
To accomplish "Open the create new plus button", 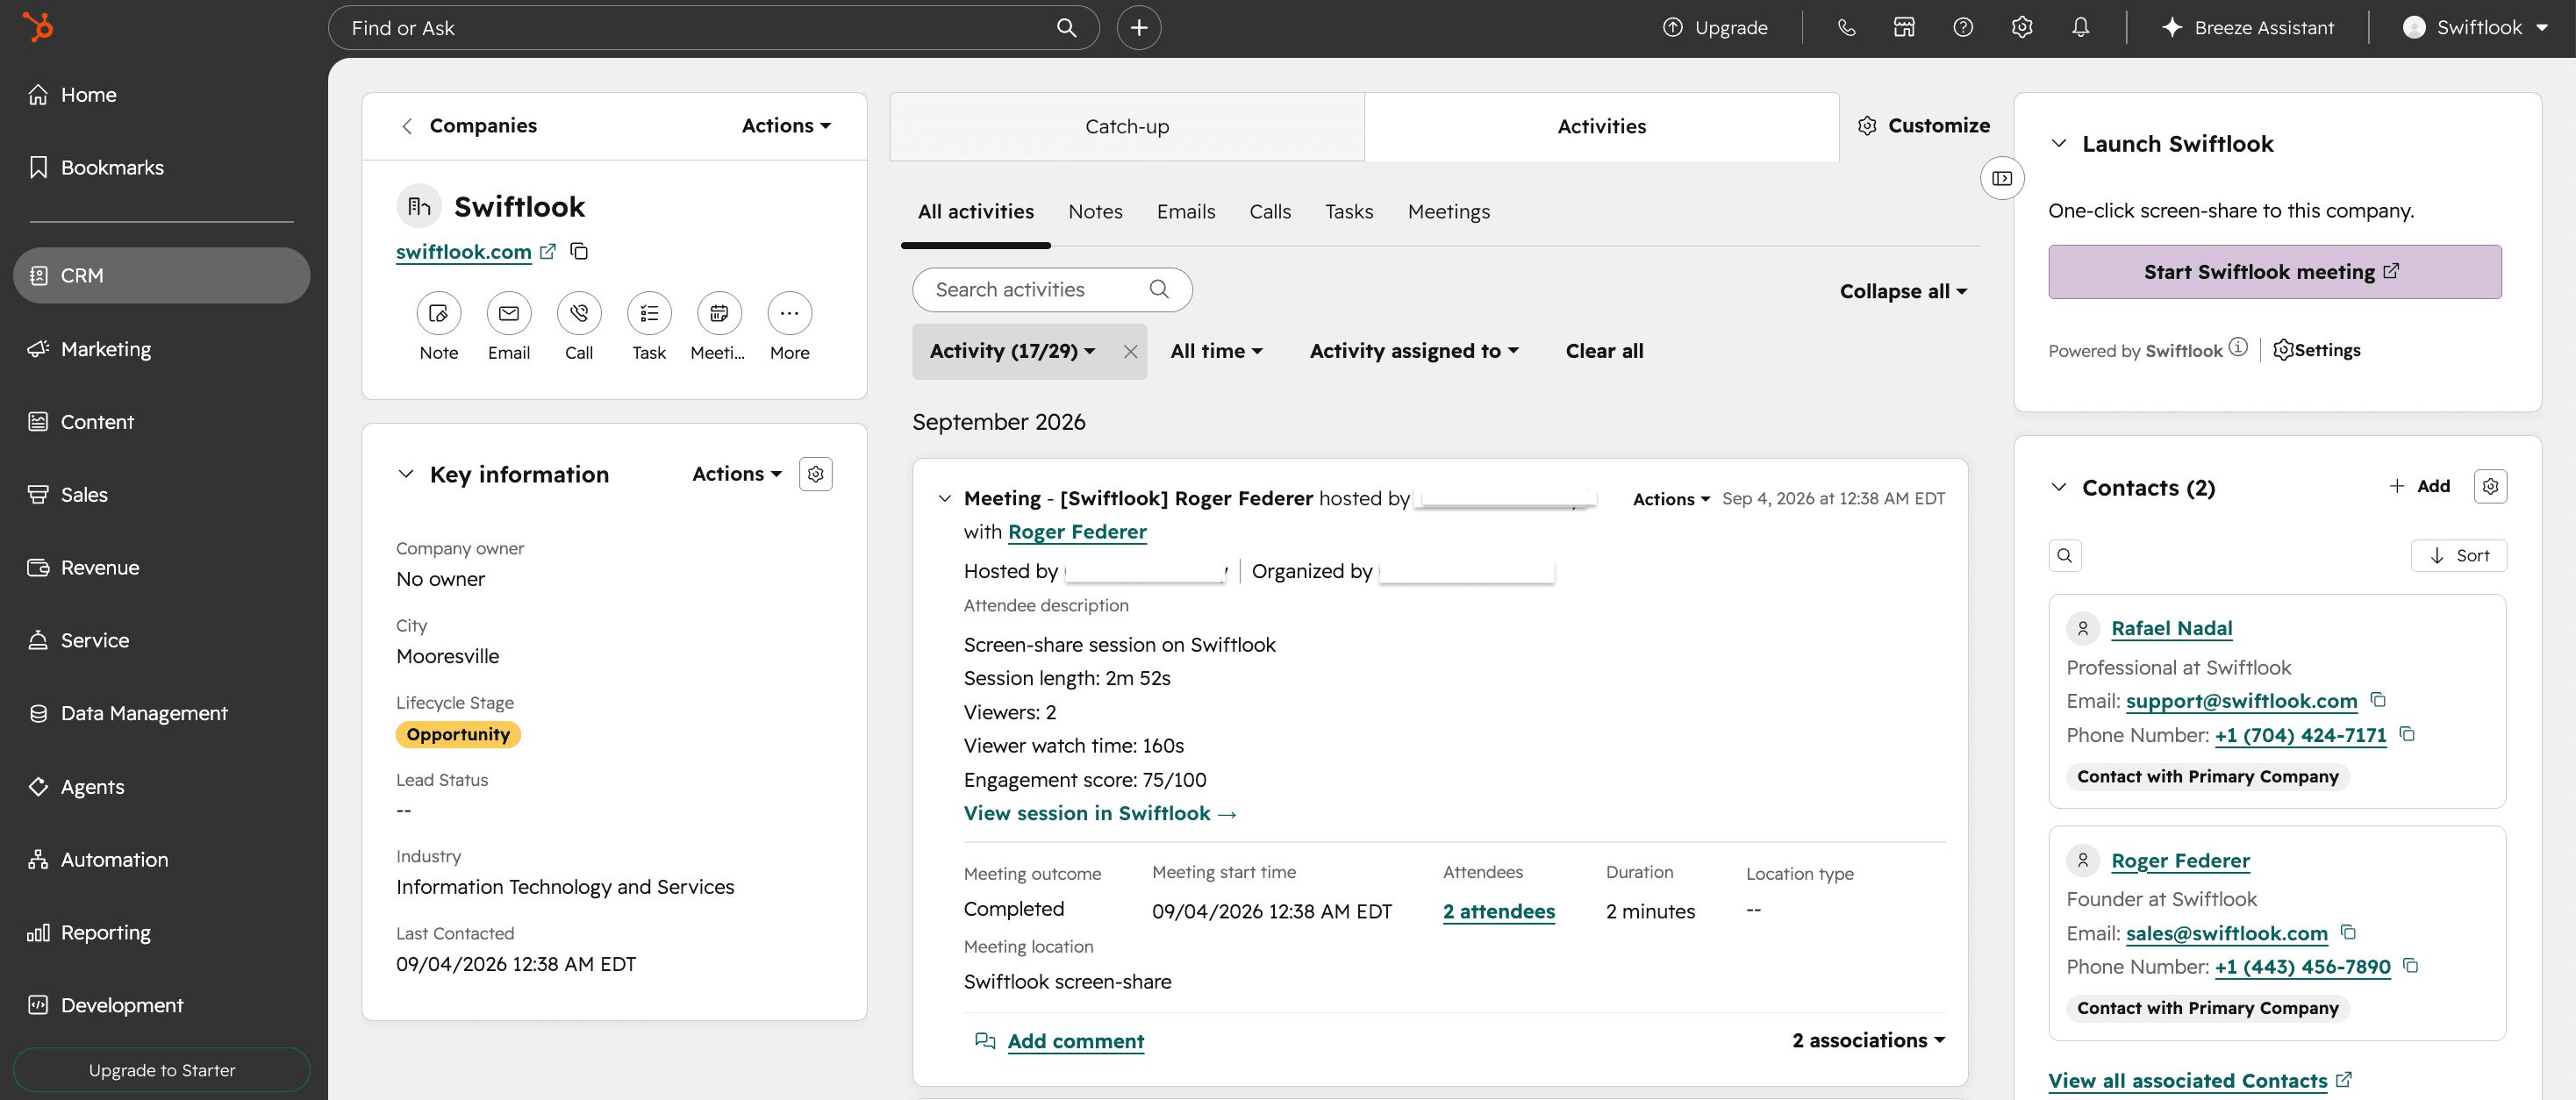I will tap(1138, 28).
